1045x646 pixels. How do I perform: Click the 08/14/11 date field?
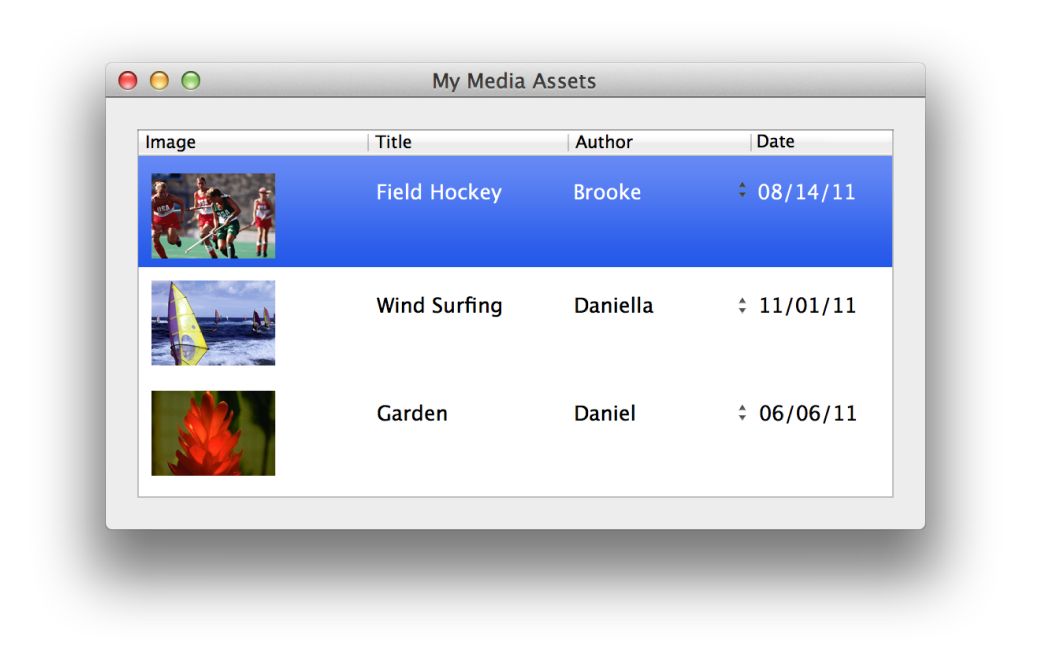(x=806, y=192)
